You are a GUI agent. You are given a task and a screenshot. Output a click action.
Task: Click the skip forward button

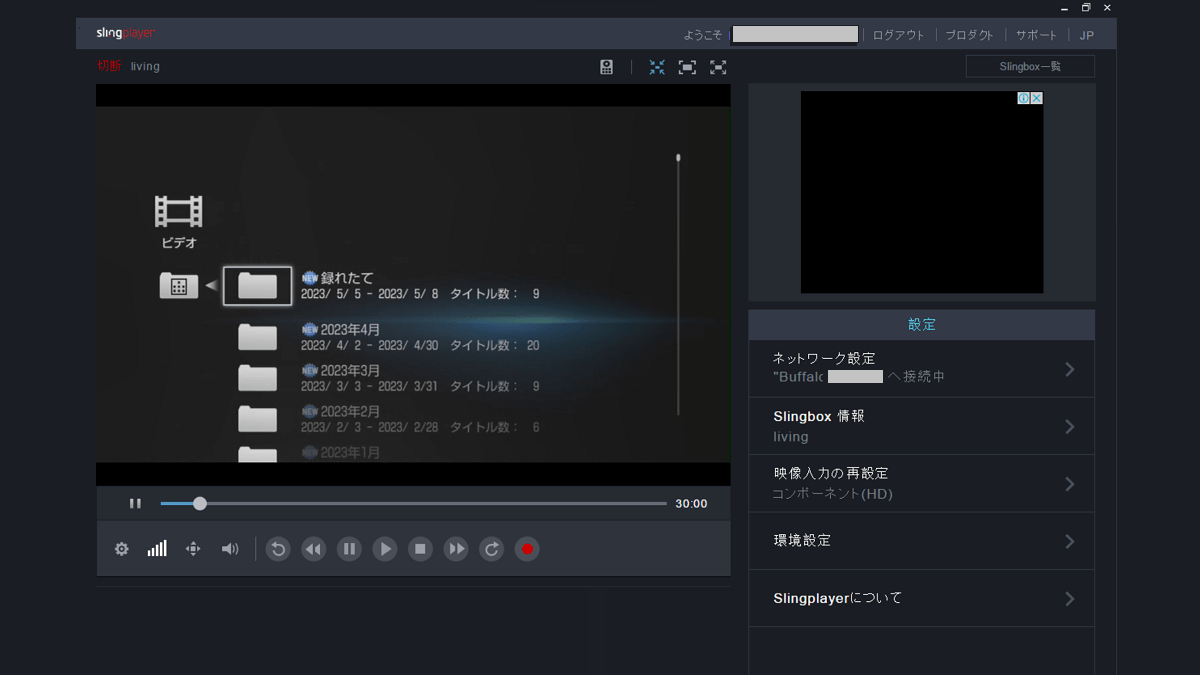point(491,549)
